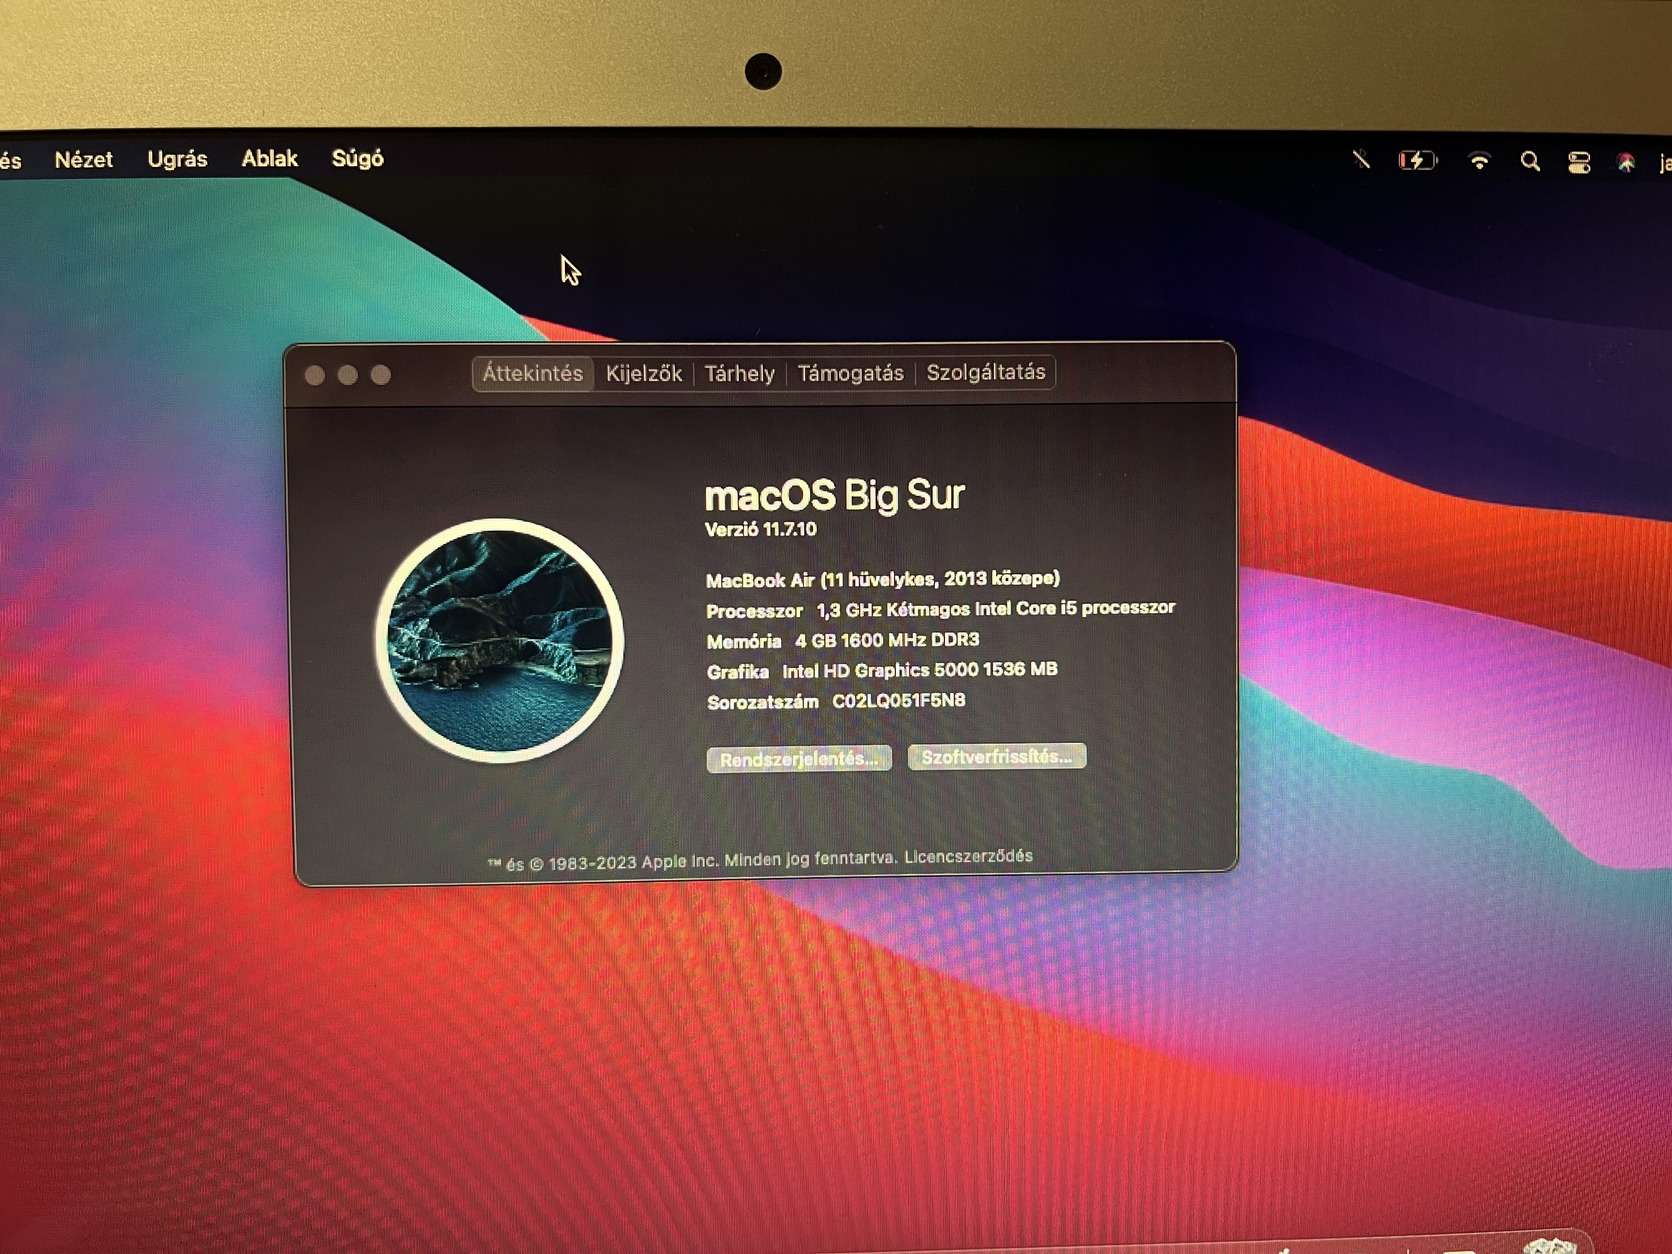
Task: Open the Ablak menu
Action: 269,158
